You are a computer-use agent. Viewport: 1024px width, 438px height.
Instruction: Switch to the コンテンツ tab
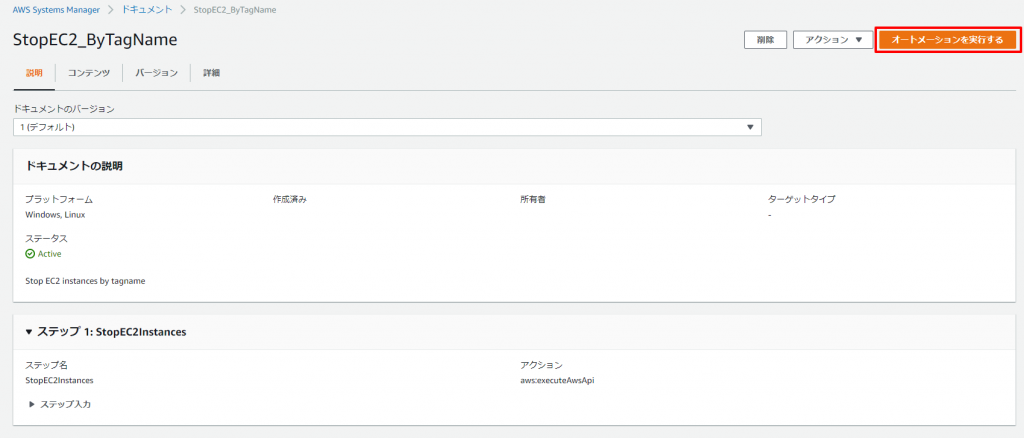89,73
